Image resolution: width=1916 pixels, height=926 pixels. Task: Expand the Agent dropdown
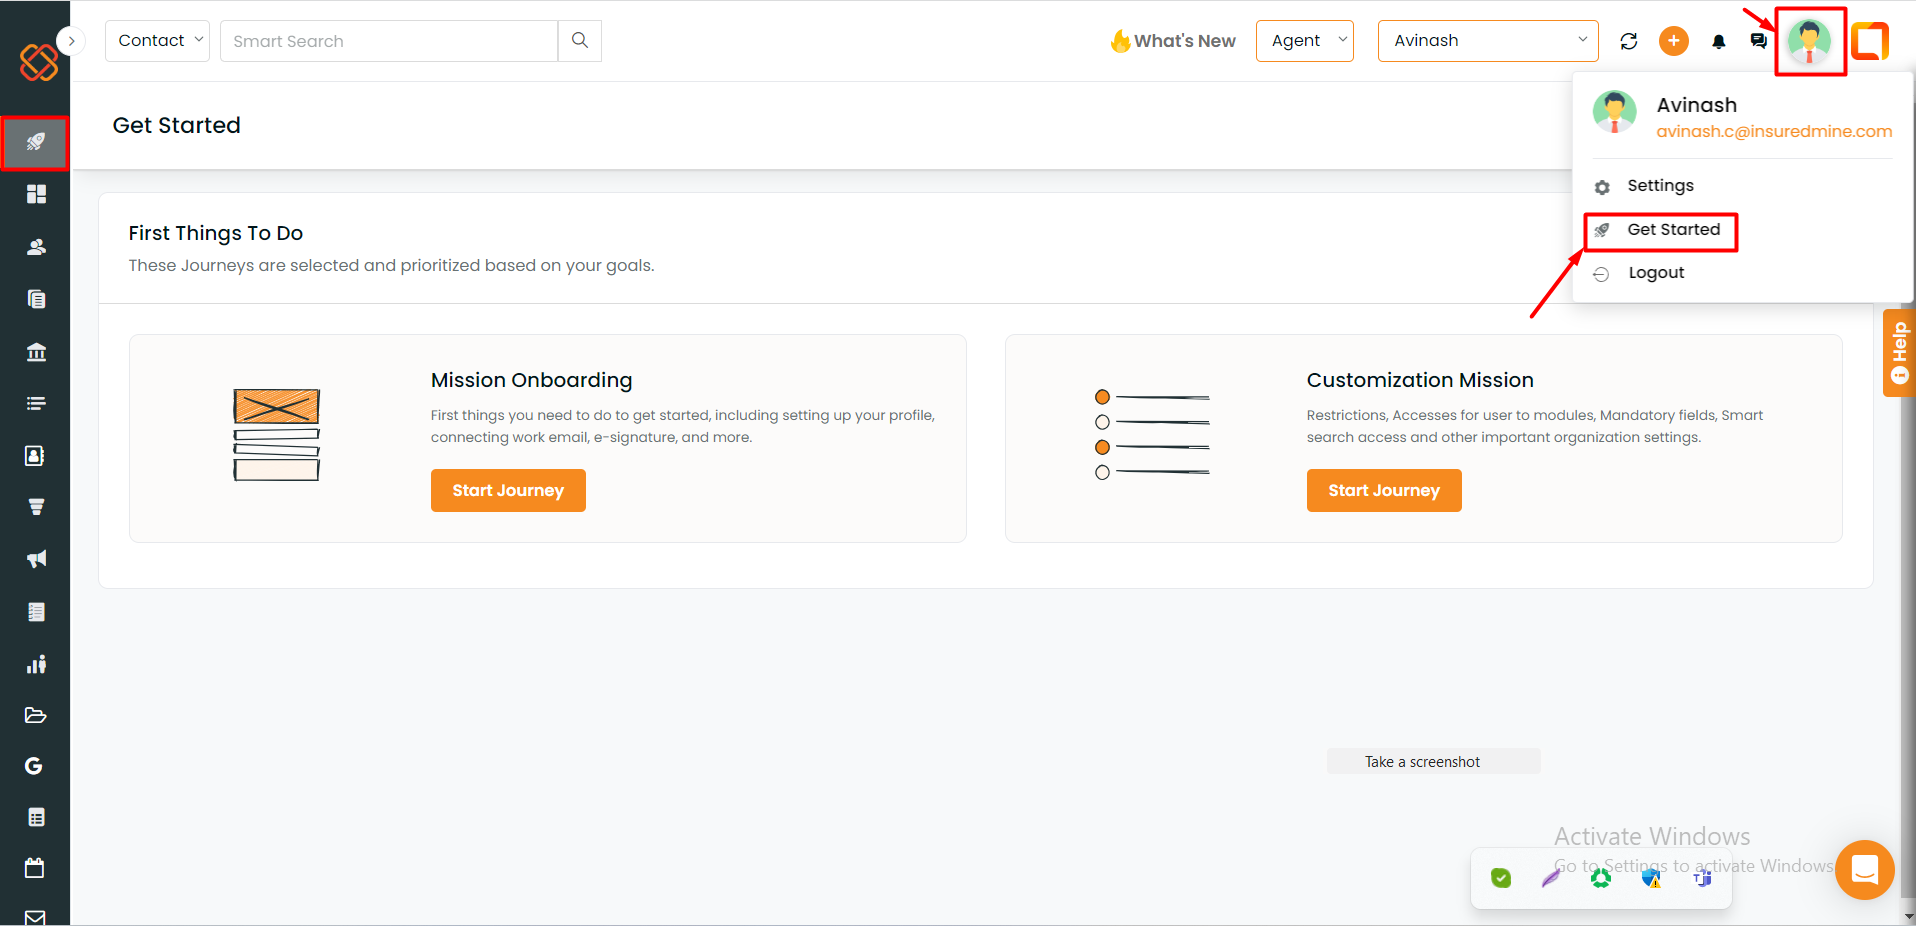coord(1305,41)
